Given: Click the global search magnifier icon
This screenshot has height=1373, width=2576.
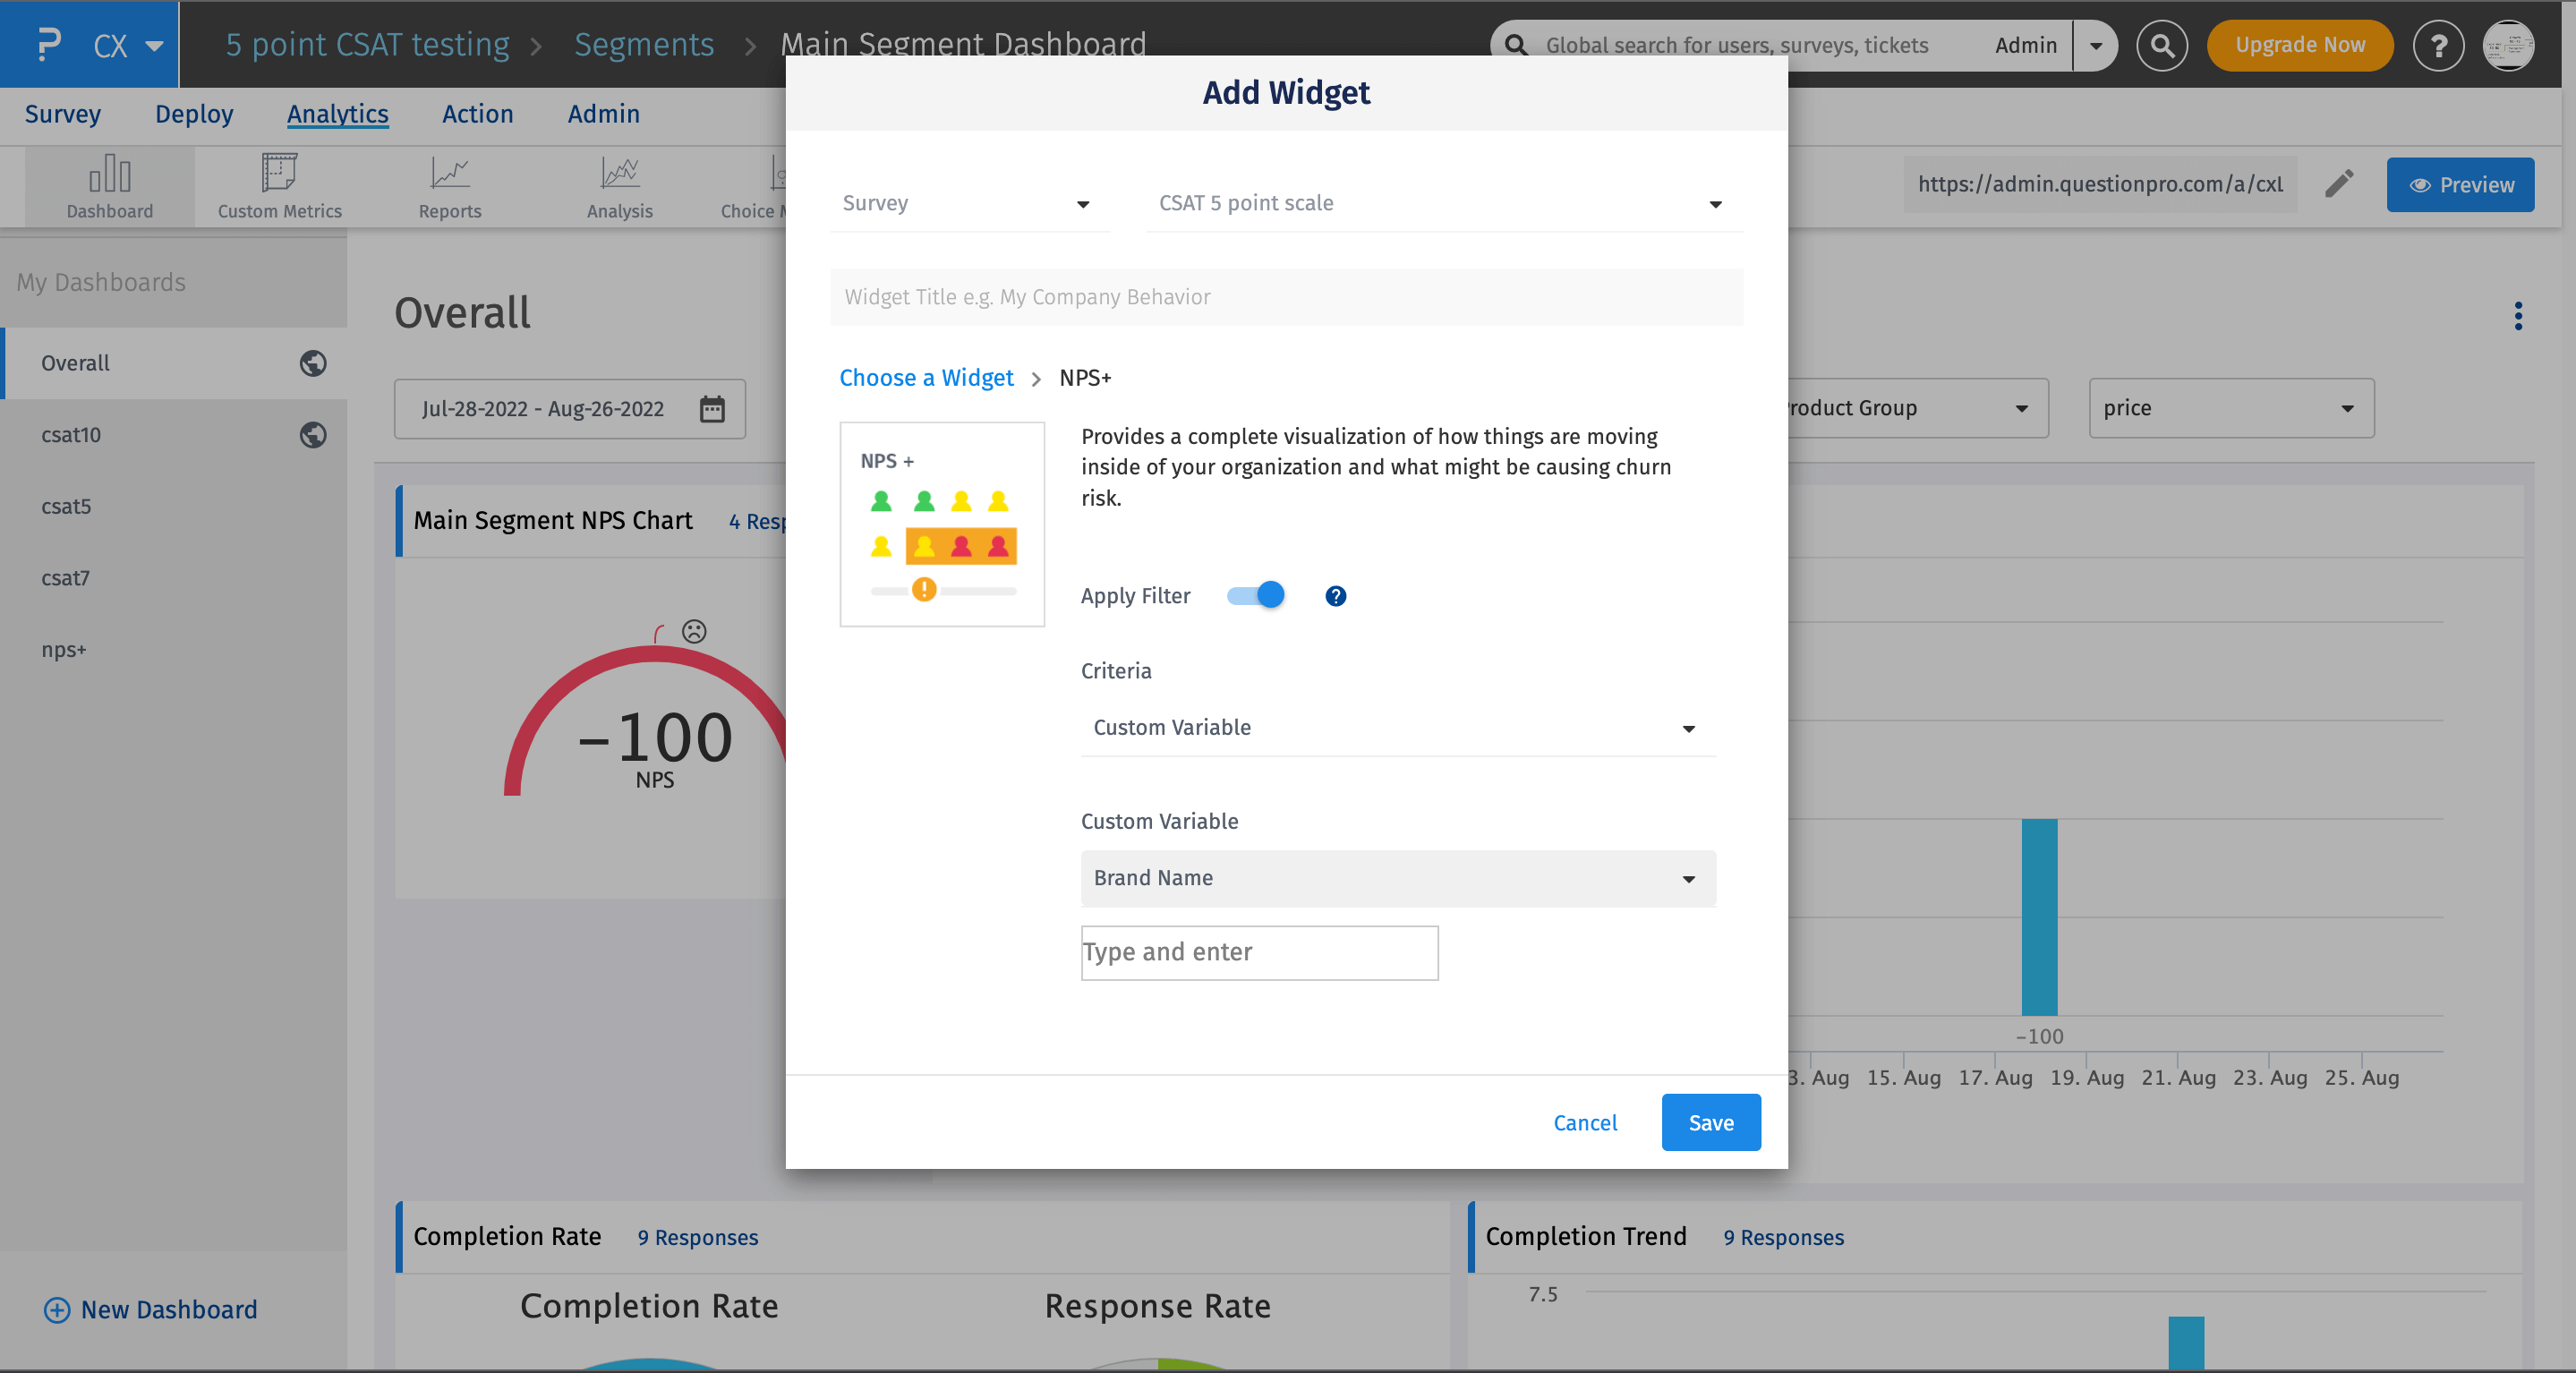Looking at the screenshot, I should coord(2162,45).
